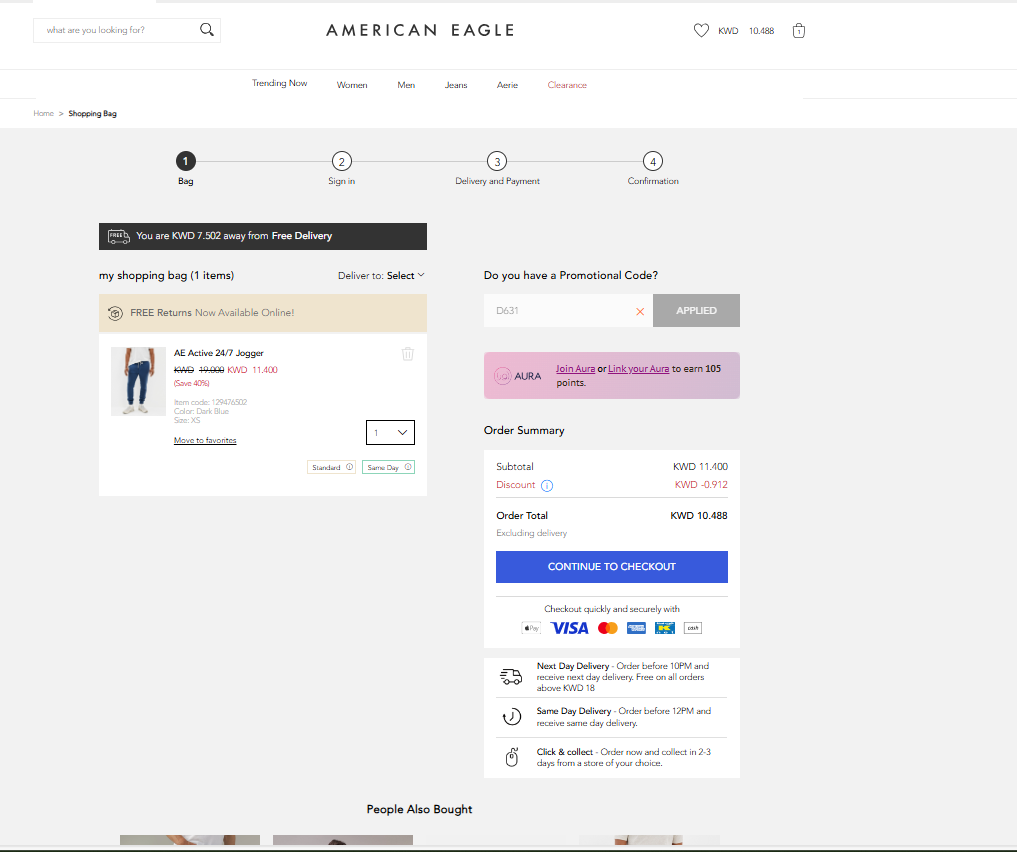Remove promo code D631 with X icon
The width and height of the screenshot is (1017, 852).
[640, 311]
